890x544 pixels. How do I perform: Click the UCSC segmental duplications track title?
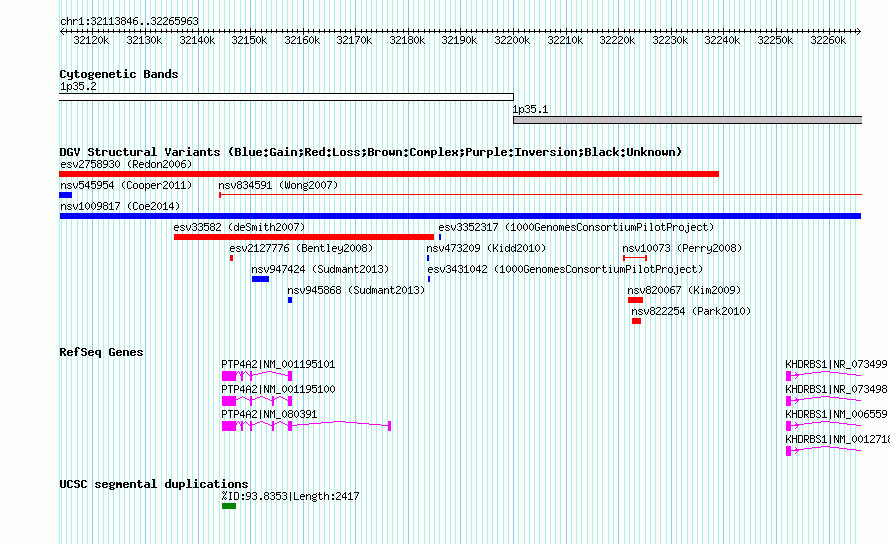pos(154,484)
